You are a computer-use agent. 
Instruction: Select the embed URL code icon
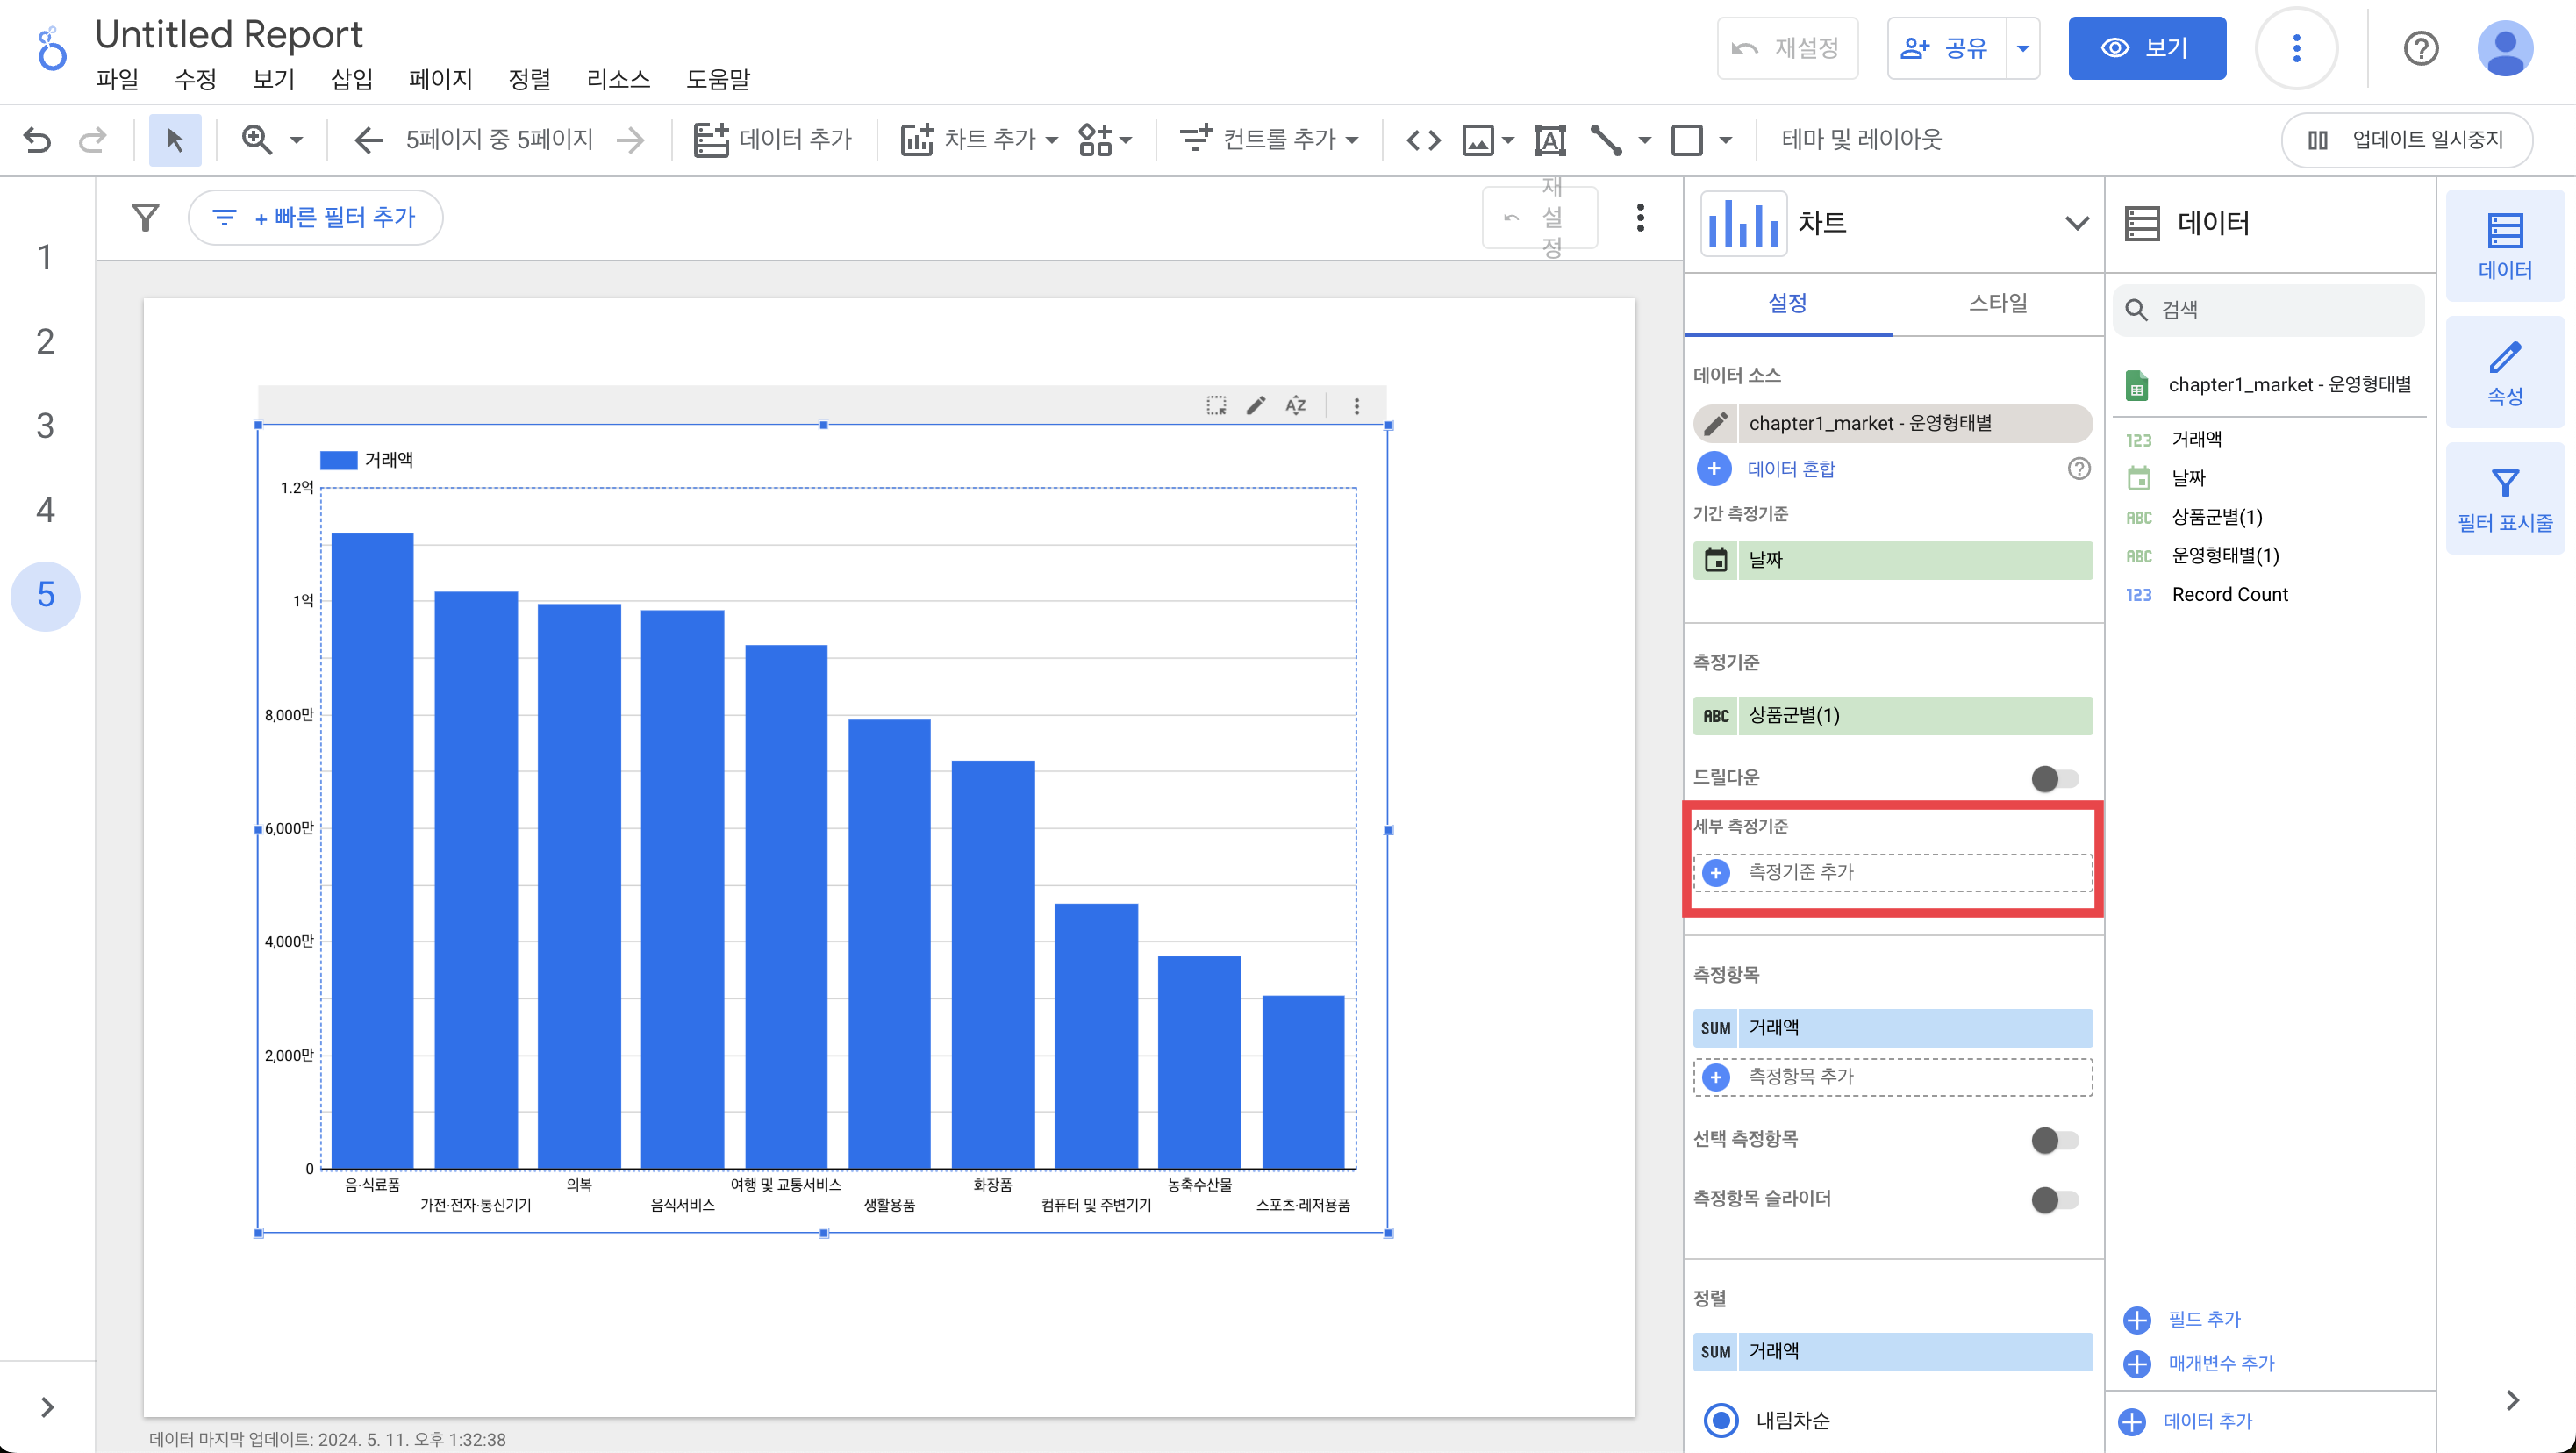(1423, 140)
